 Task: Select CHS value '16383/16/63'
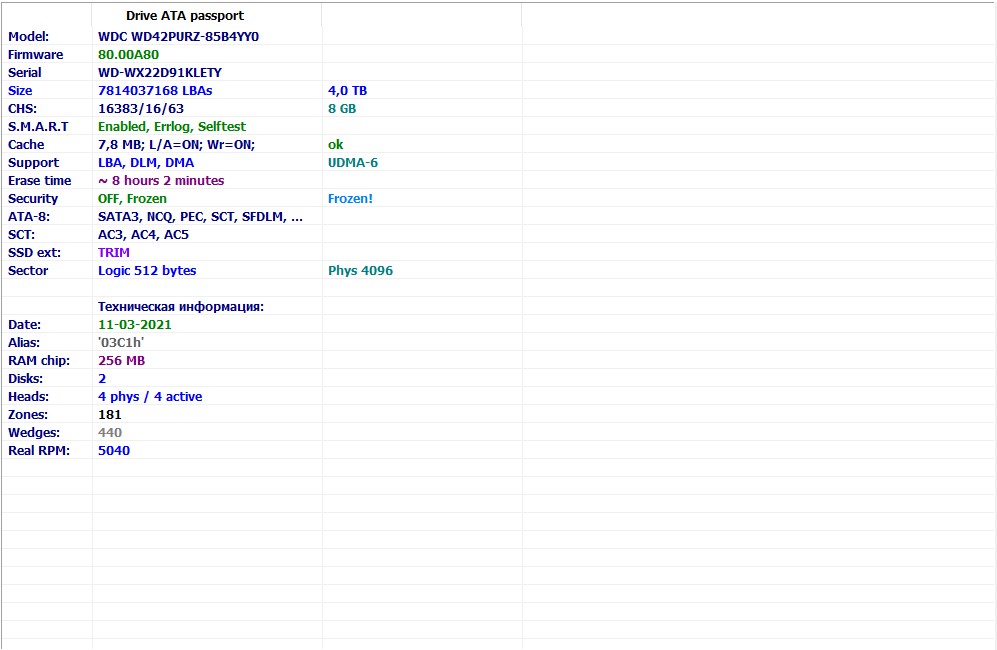point(141,109)
